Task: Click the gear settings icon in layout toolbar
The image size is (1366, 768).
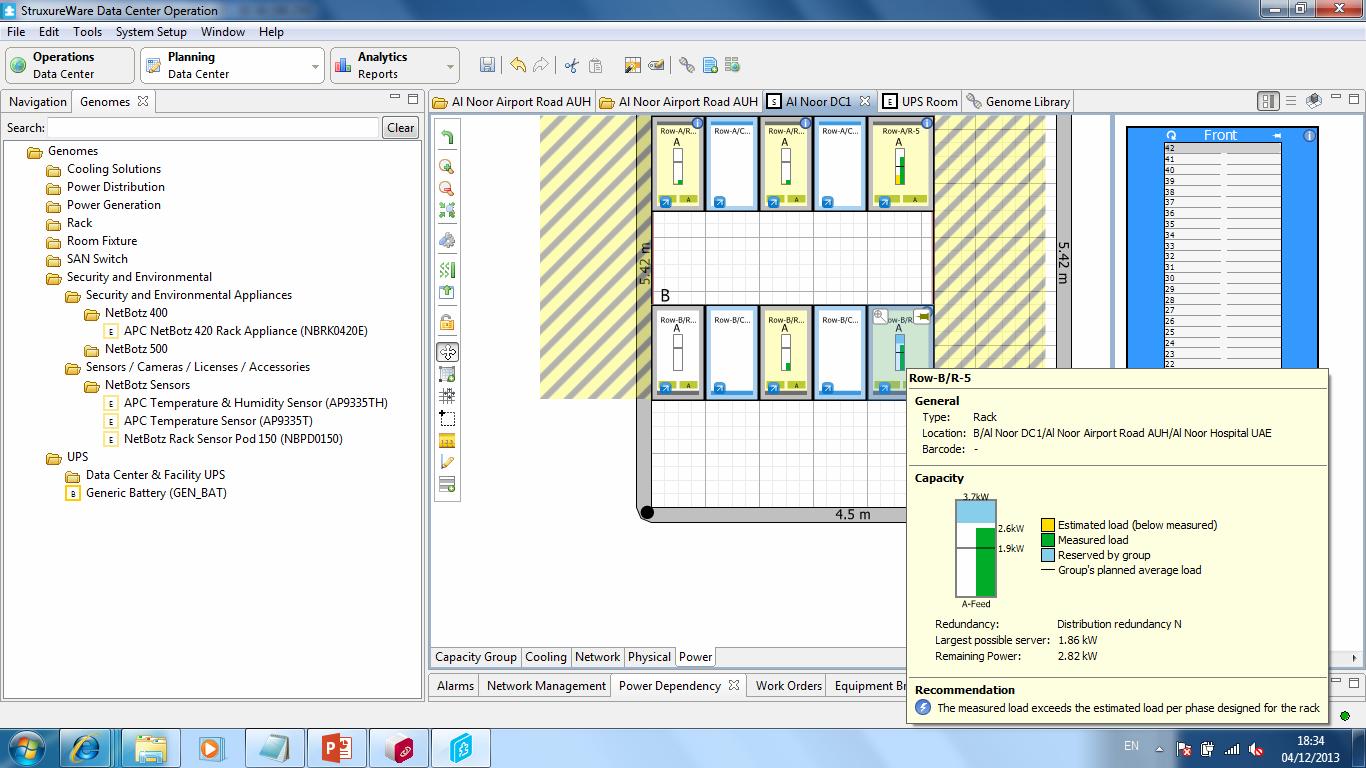Action: 447,240
